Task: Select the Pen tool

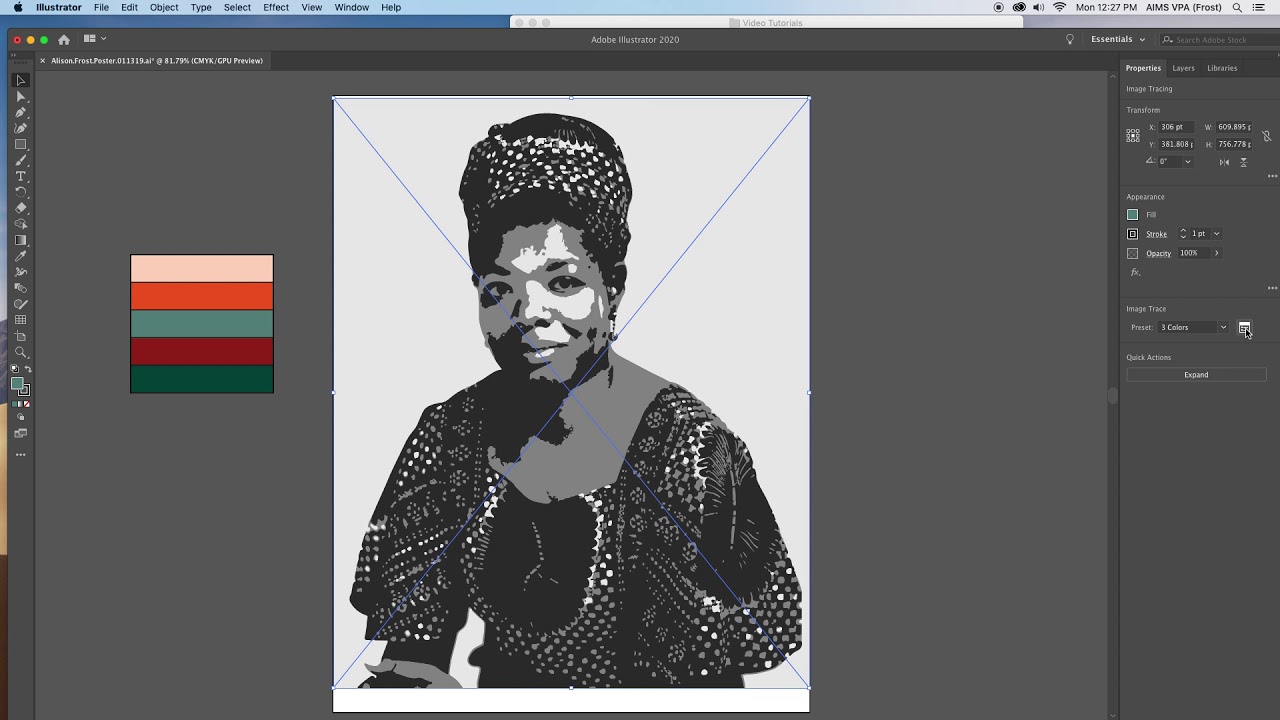Action: (x=20, y=112)
